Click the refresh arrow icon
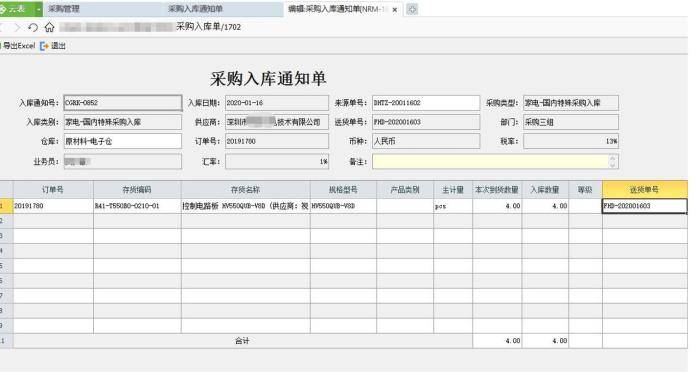Viewport: 700px width, 372px height. (33, 27)
